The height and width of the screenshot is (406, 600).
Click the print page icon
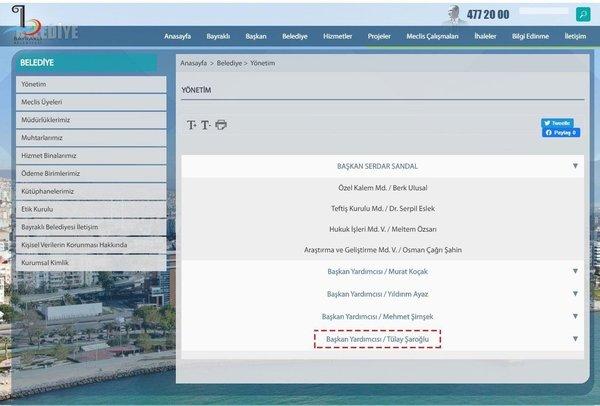point(221,125)
